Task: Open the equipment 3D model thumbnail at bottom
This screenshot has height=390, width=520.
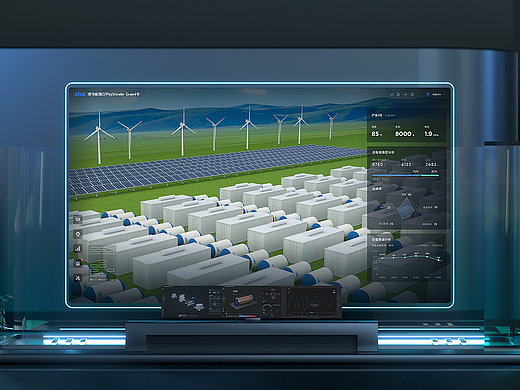Action: pyautogui.click(x=192, y=302)
